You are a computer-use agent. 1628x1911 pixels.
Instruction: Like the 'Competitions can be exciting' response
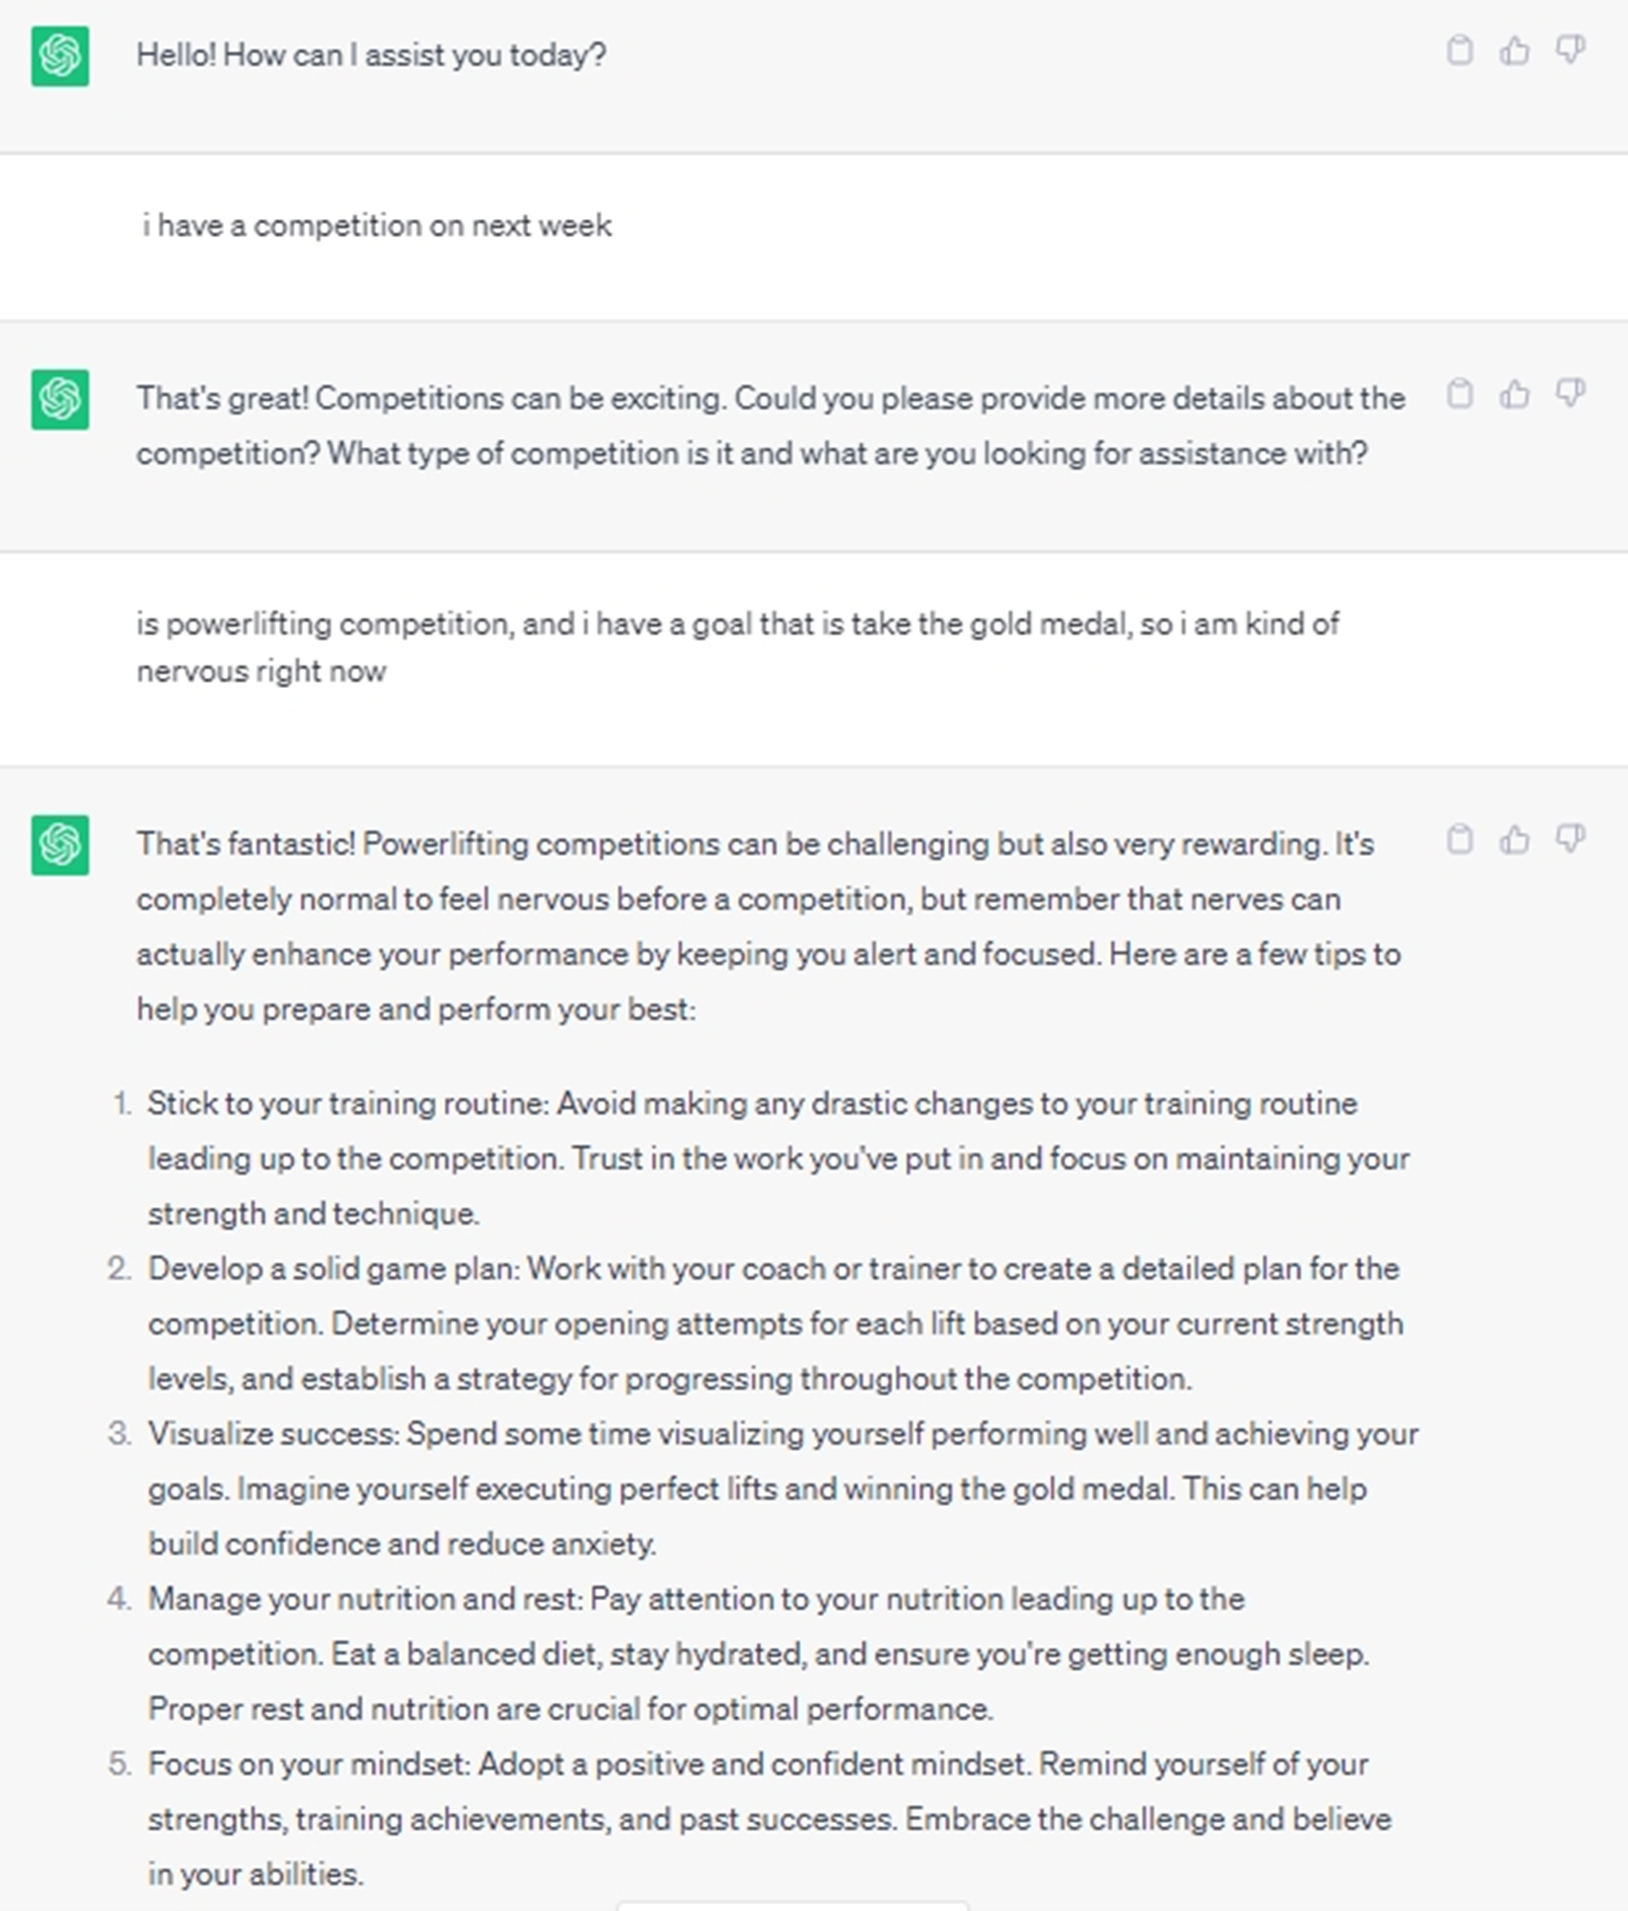click(x=1515, y=394)
